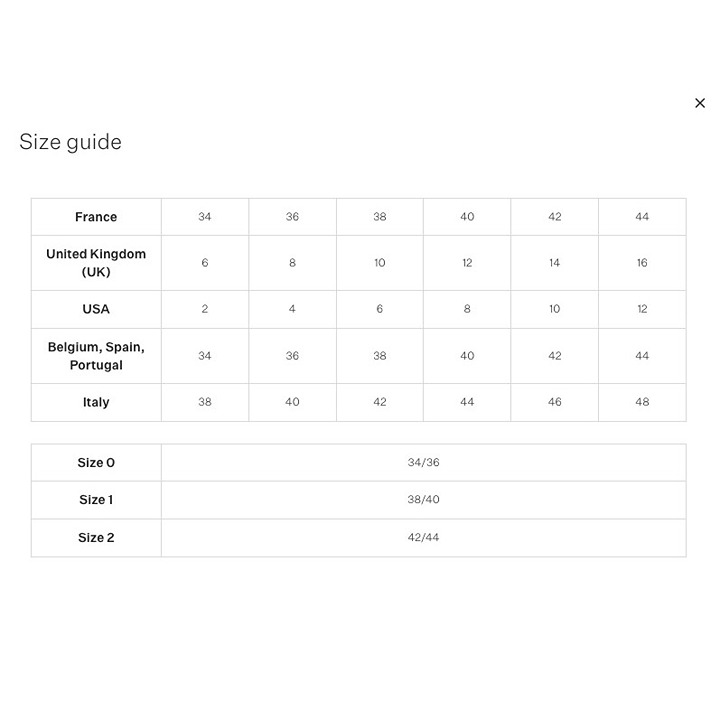Click UK size 14 cell
Image resolution: width=720 pixels, height=720 pixels.
[554, 263]
